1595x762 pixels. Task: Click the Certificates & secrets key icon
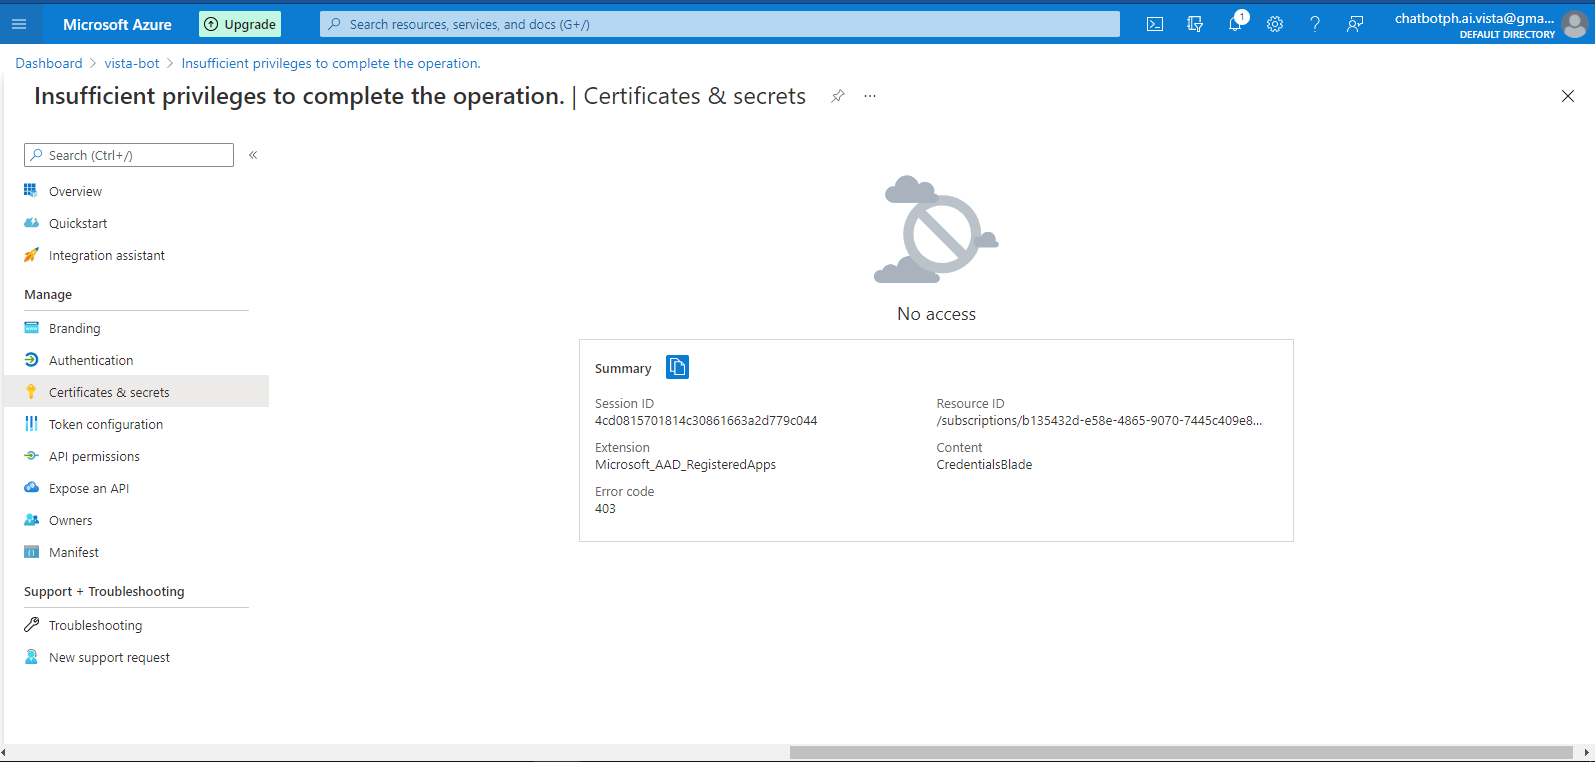click(31, 392)
